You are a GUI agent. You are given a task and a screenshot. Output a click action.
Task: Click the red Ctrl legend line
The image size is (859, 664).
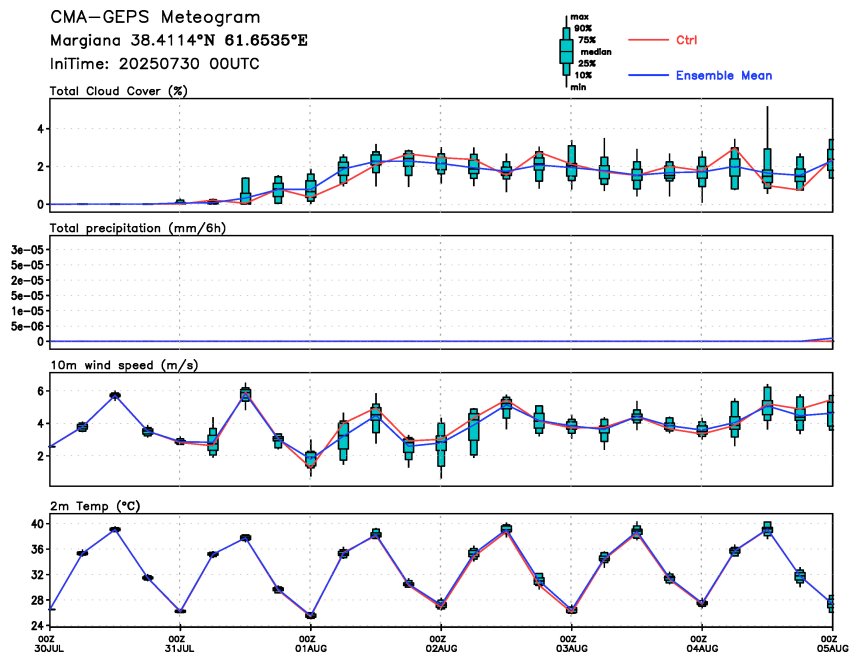point(648,40)
